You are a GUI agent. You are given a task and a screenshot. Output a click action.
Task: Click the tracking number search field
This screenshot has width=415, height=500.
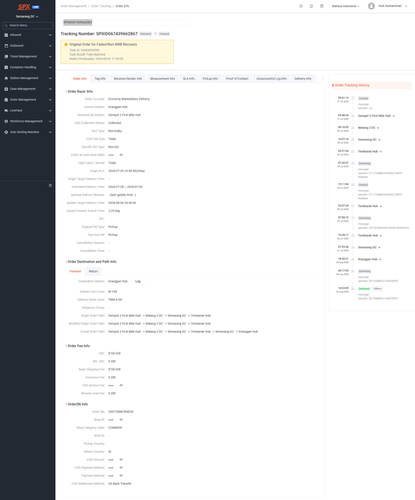click(126, 22)
